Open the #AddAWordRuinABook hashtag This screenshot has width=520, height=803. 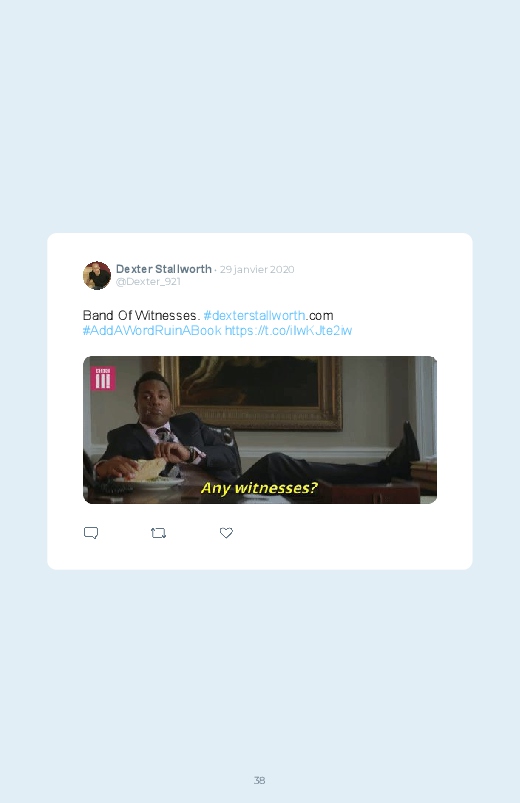[x=152, y=331]
